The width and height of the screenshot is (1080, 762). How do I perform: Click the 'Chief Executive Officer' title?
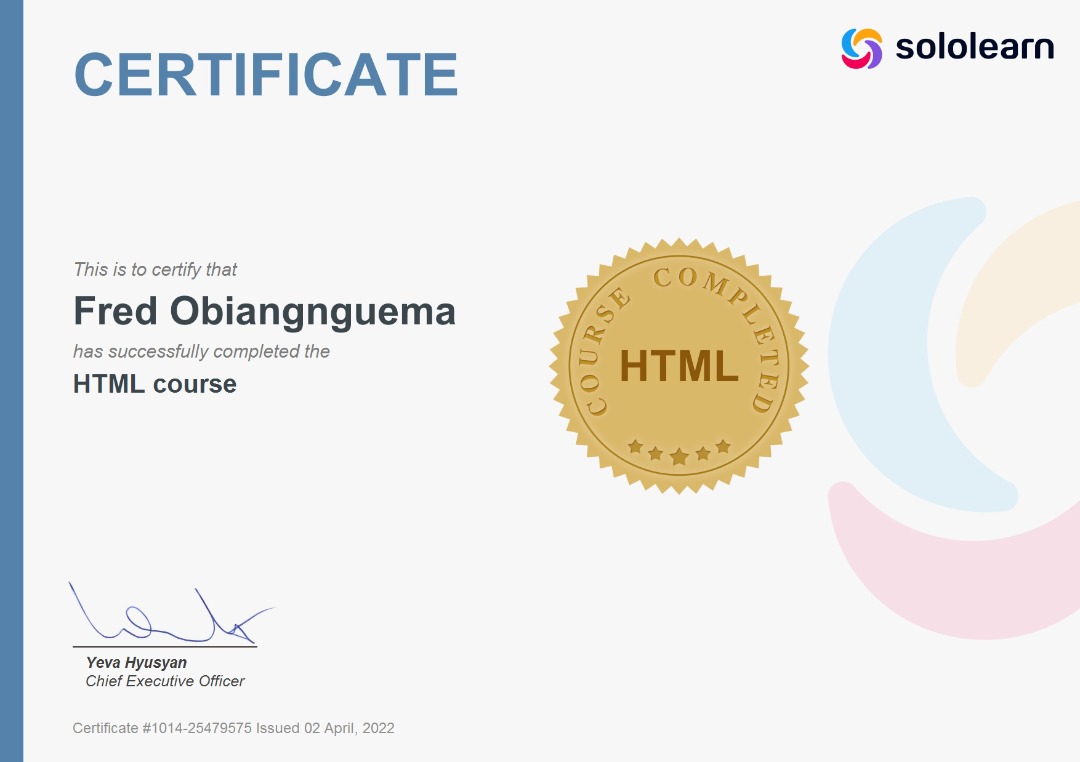click(x=165, y=681)
